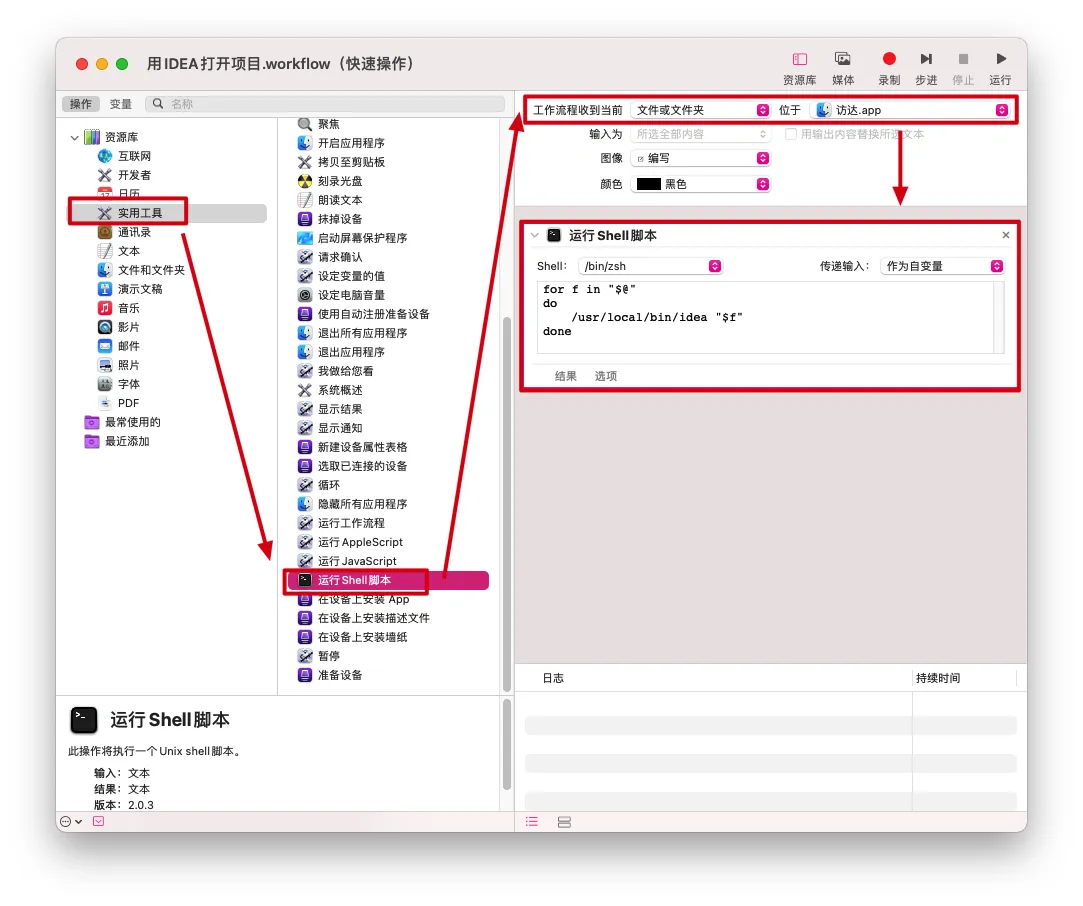Open the Shell /bin/zsh dropdown
1083x906 pixels.
[x=650, y=266]
